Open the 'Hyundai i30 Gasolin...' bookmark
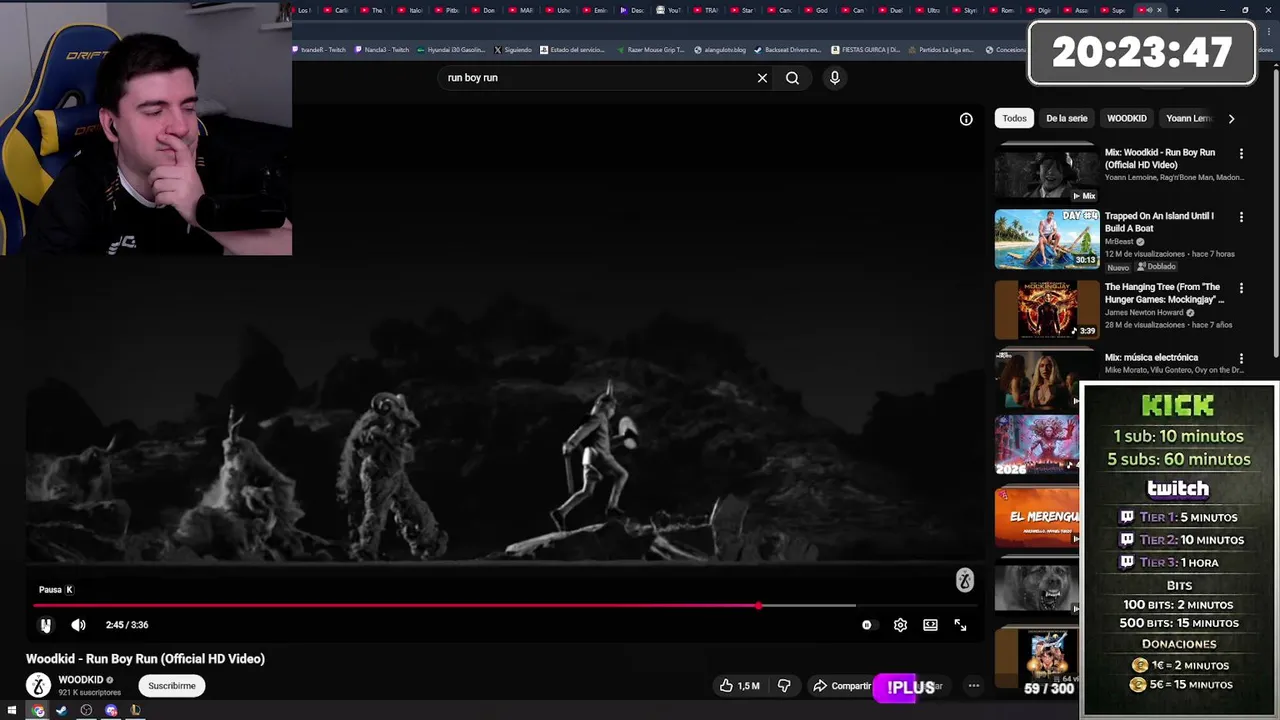Image resolution: width=1280 pixels, height=720 pixels. (451, 49)
